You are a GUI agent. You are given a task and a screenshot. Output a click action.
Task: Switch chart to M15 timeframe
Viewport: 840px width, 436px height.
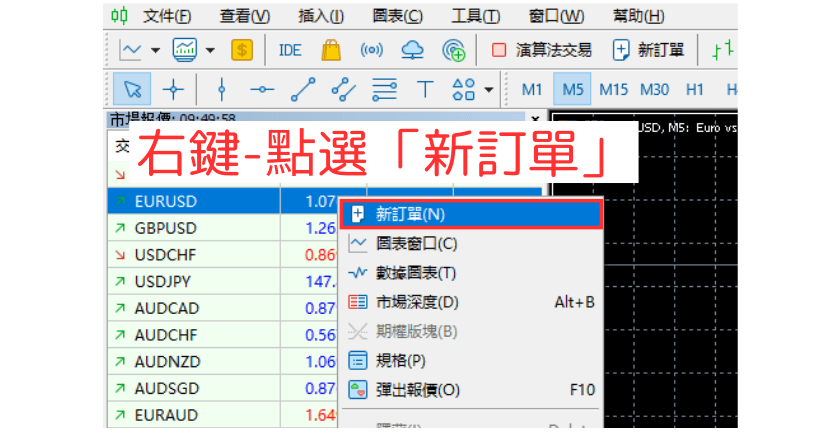pos(613,89)
